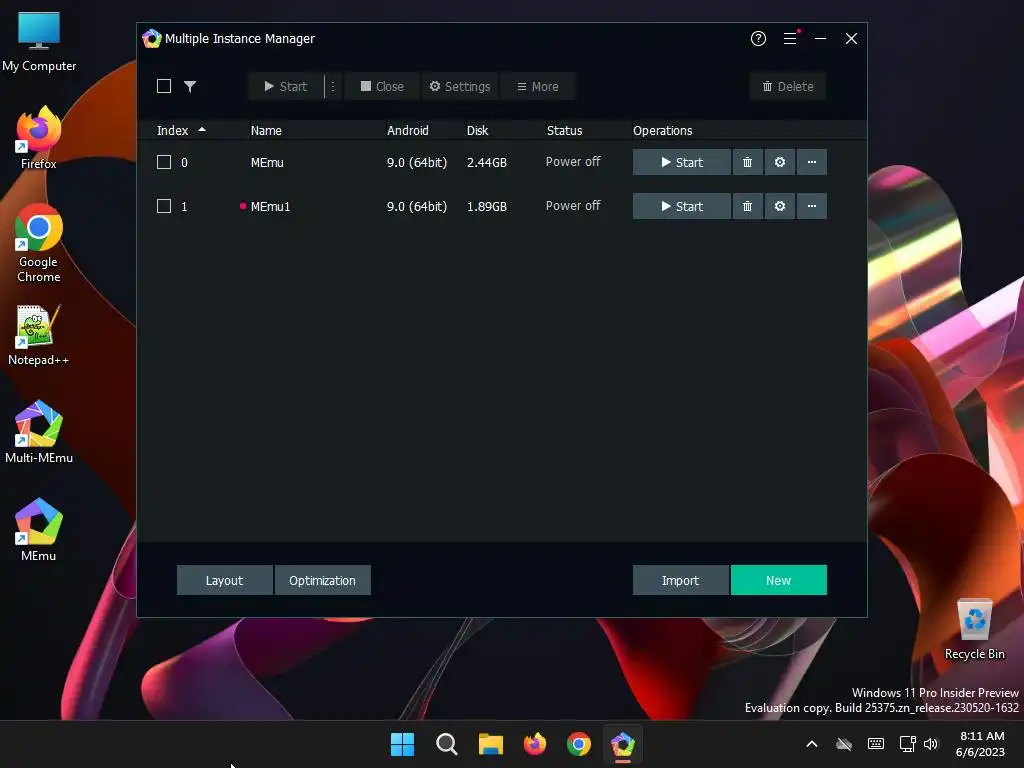Click the Name column header

click(x=266, y=131)
